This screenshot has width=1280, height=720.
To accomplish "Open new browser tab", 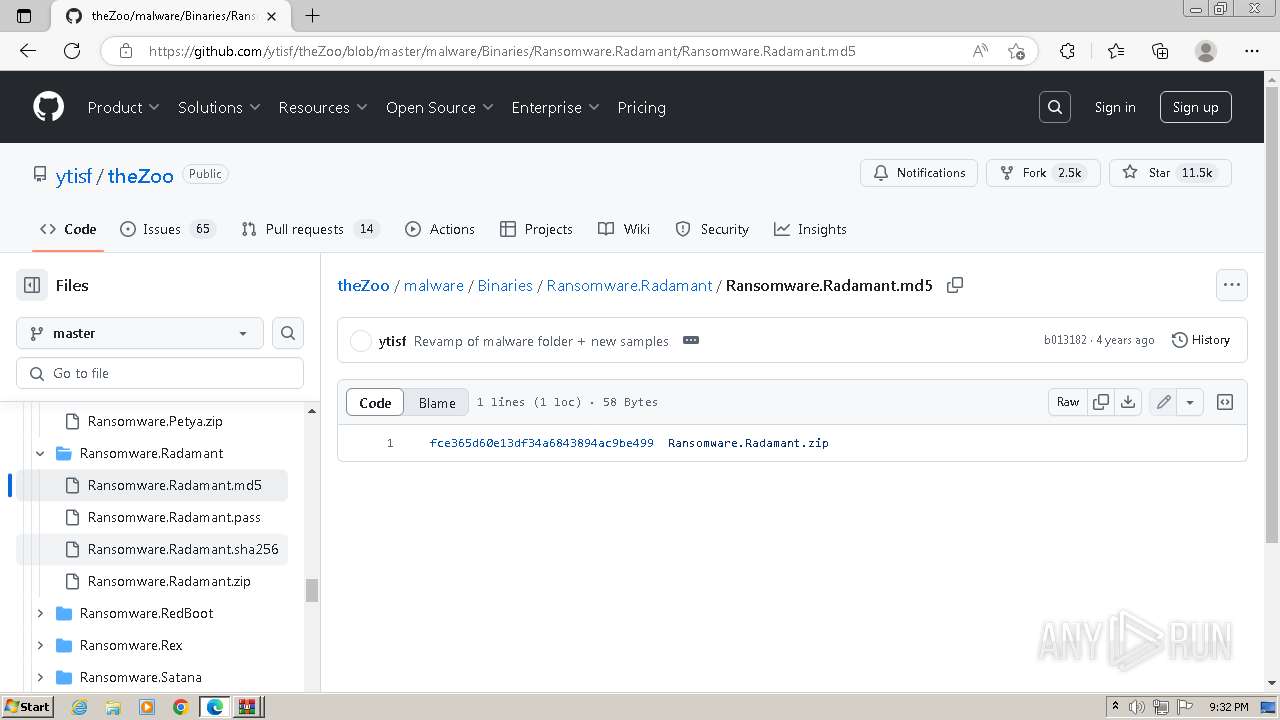I will tap(312, 15).
